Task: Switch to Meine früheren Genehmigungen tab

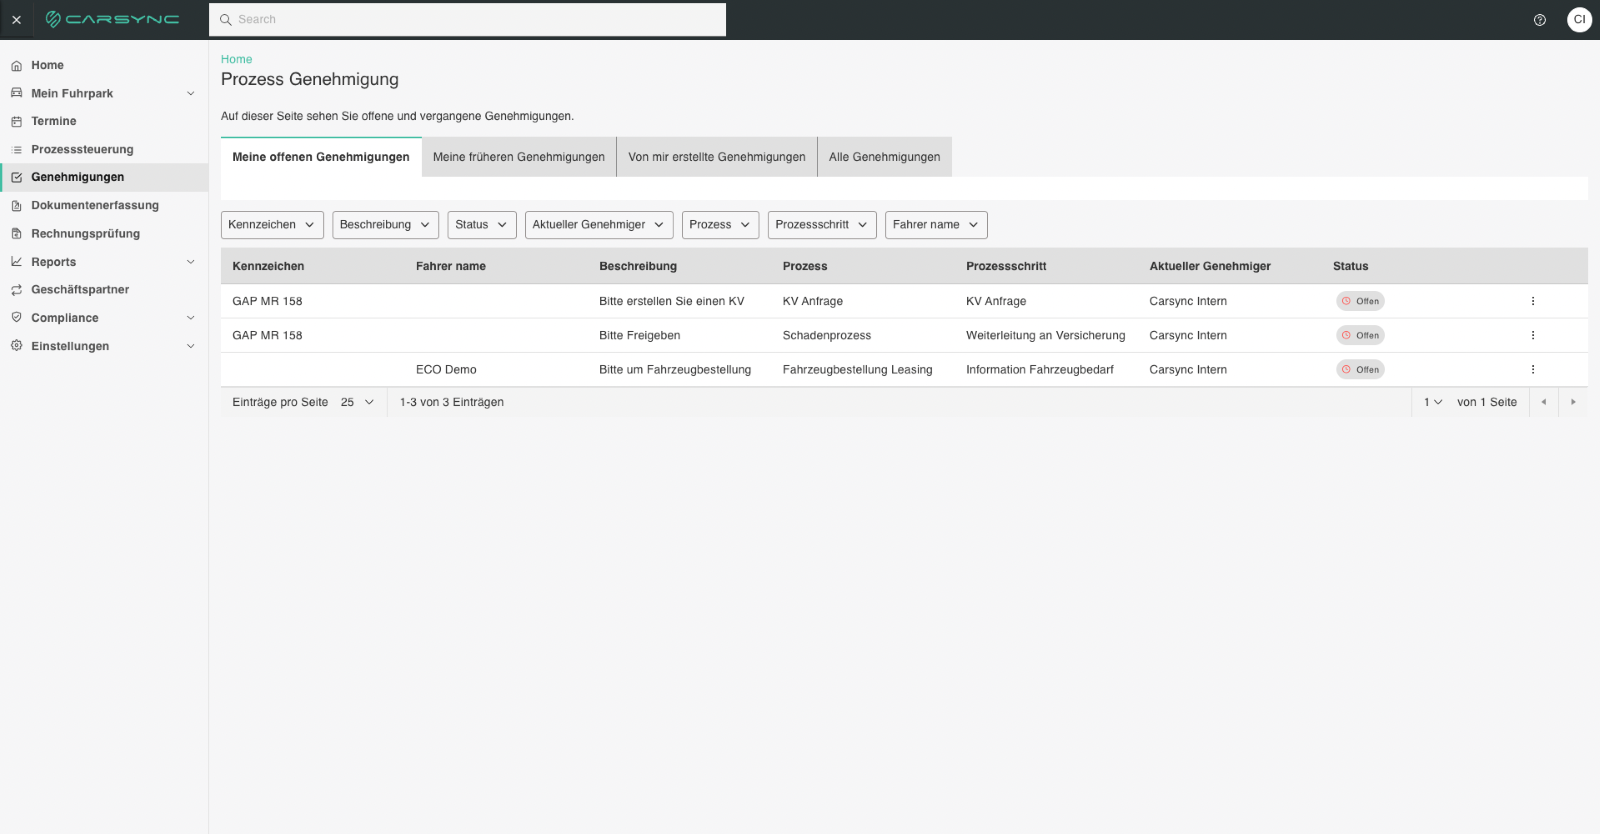Action: click(x=519, y=157)
